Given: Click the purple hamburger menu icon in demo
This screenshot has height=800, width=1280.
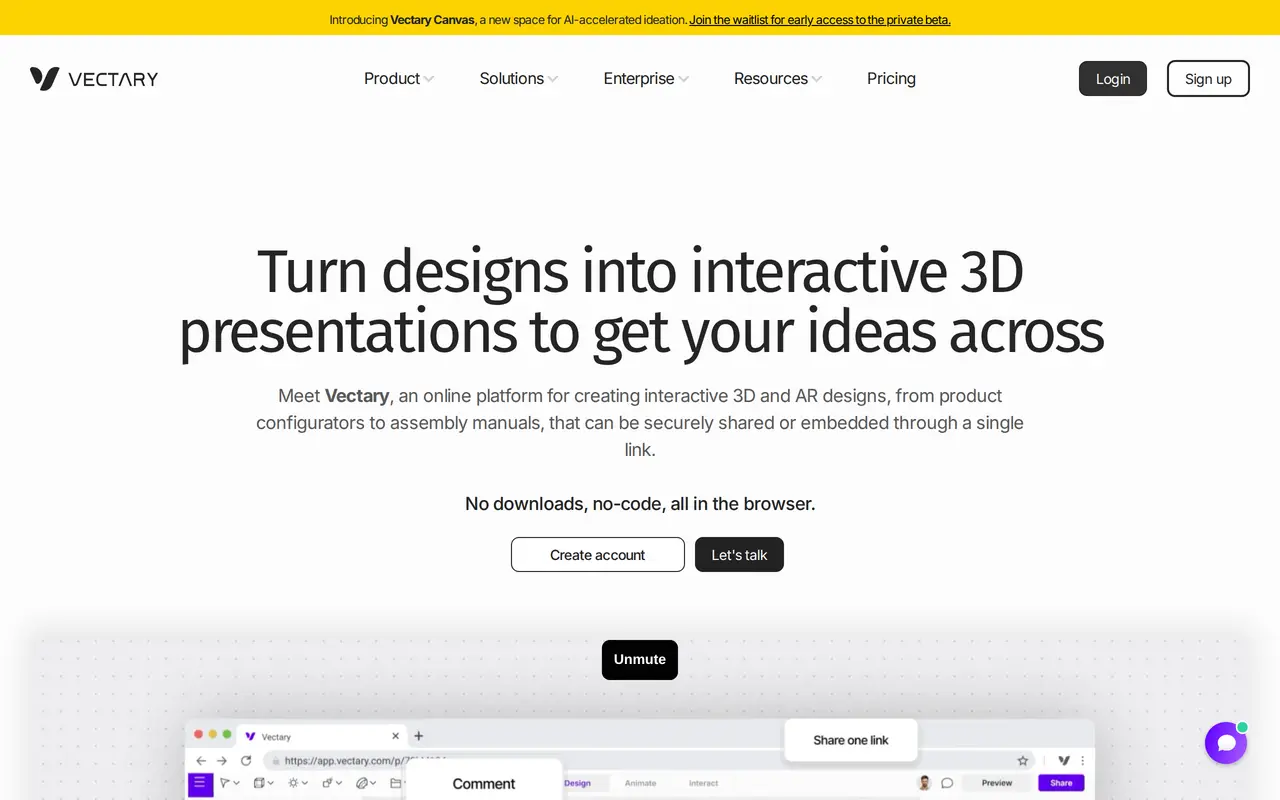Looking at the screenshot, I should click(200, 784).
